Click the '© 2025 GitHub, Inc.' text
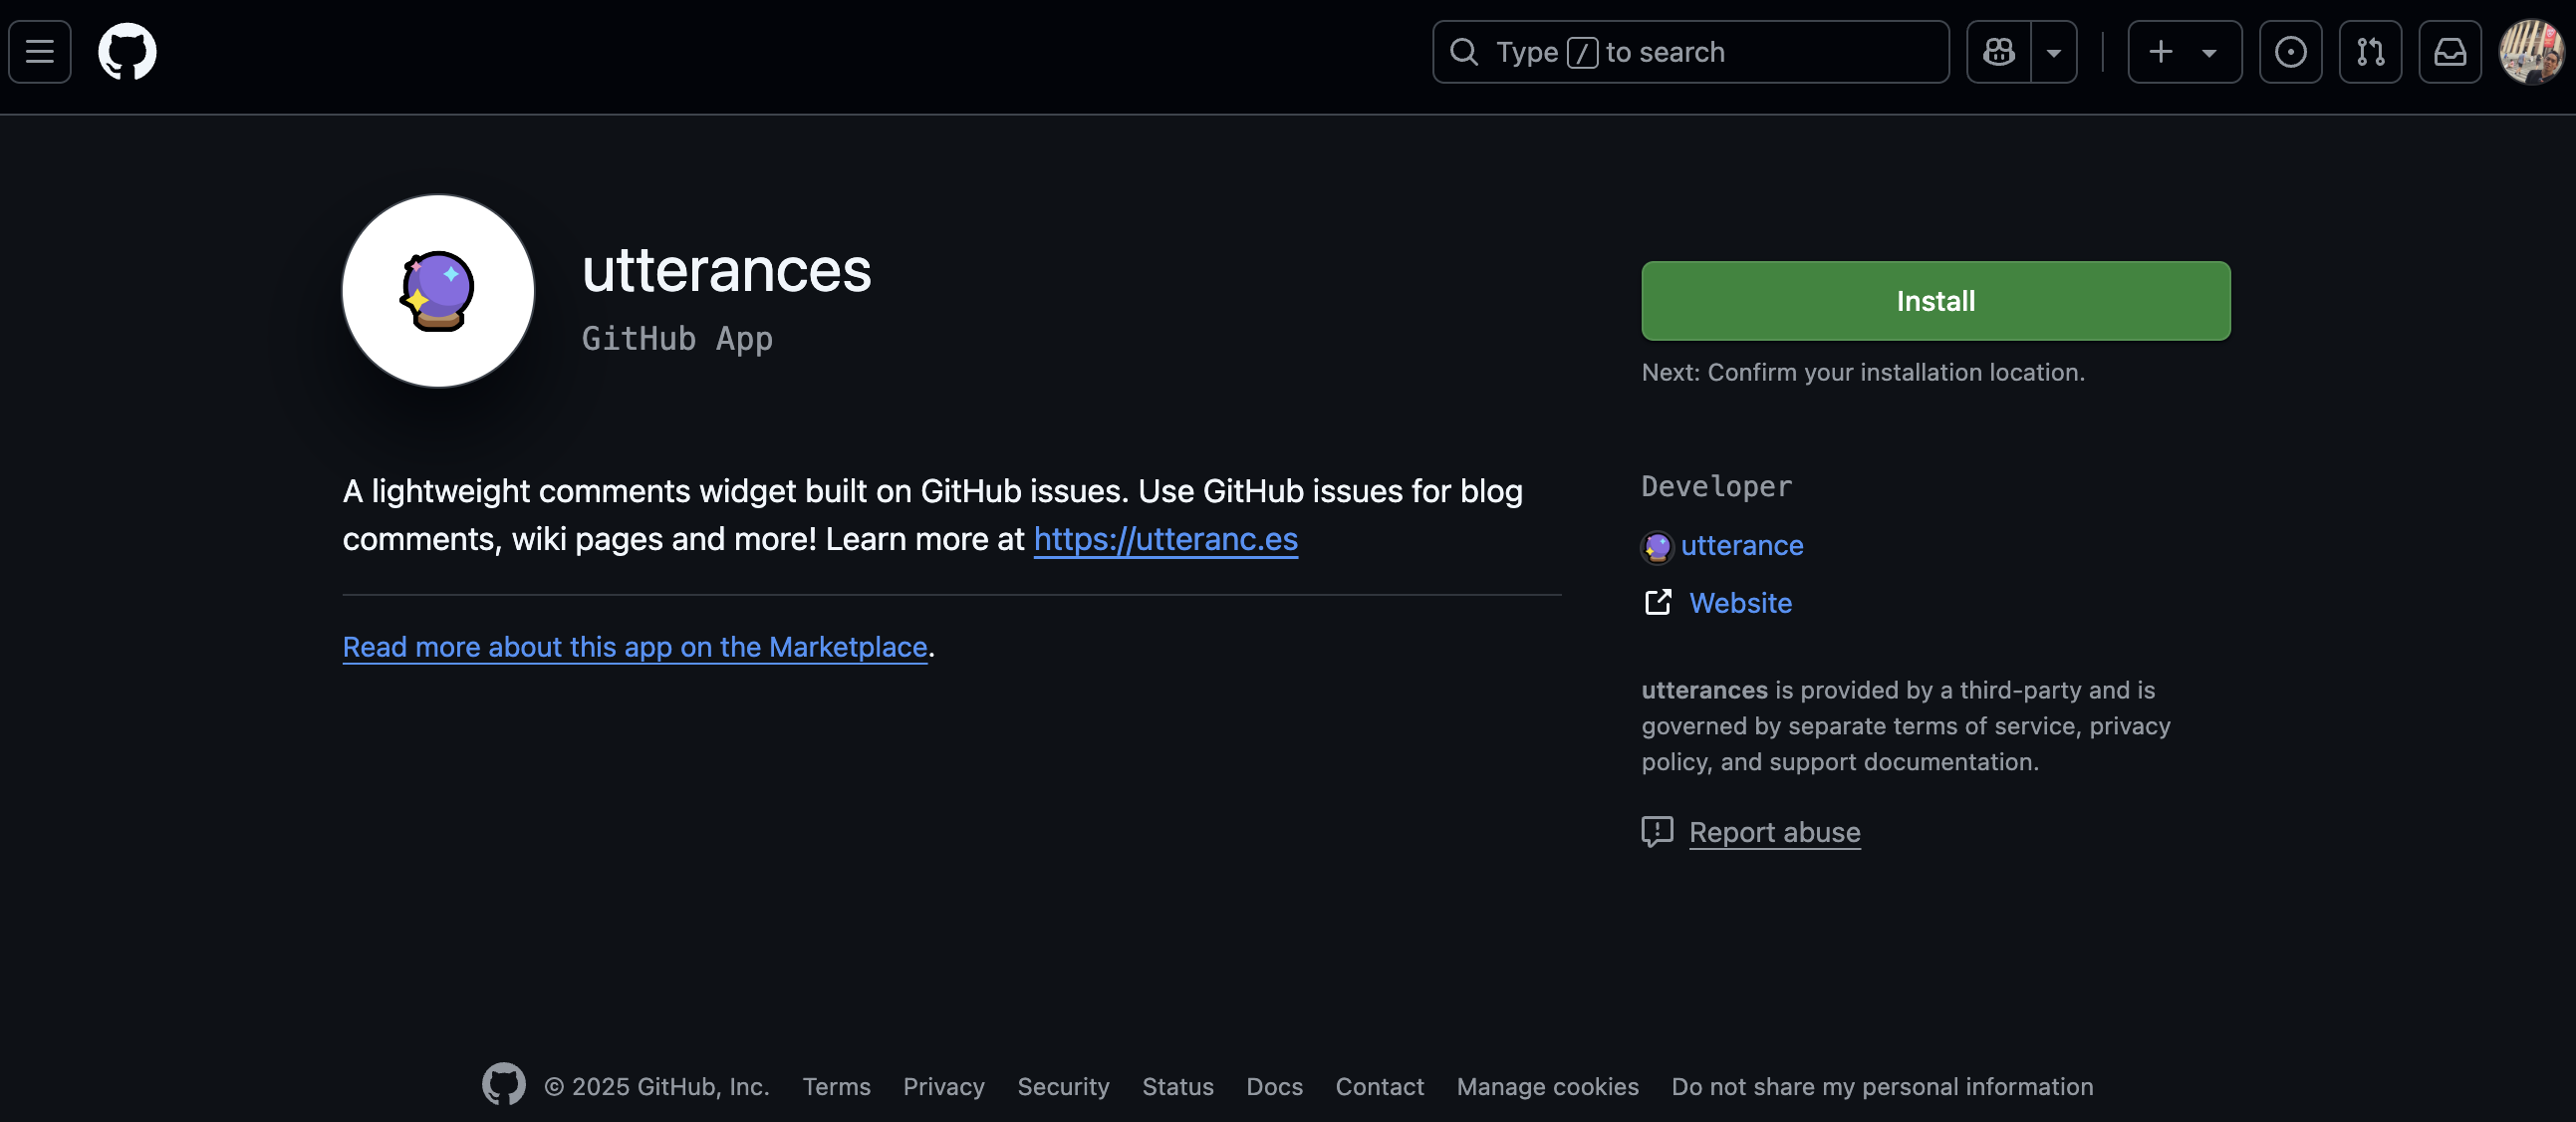Viewport: 2576px width, 1122px height. click(x=657, y=1086)
